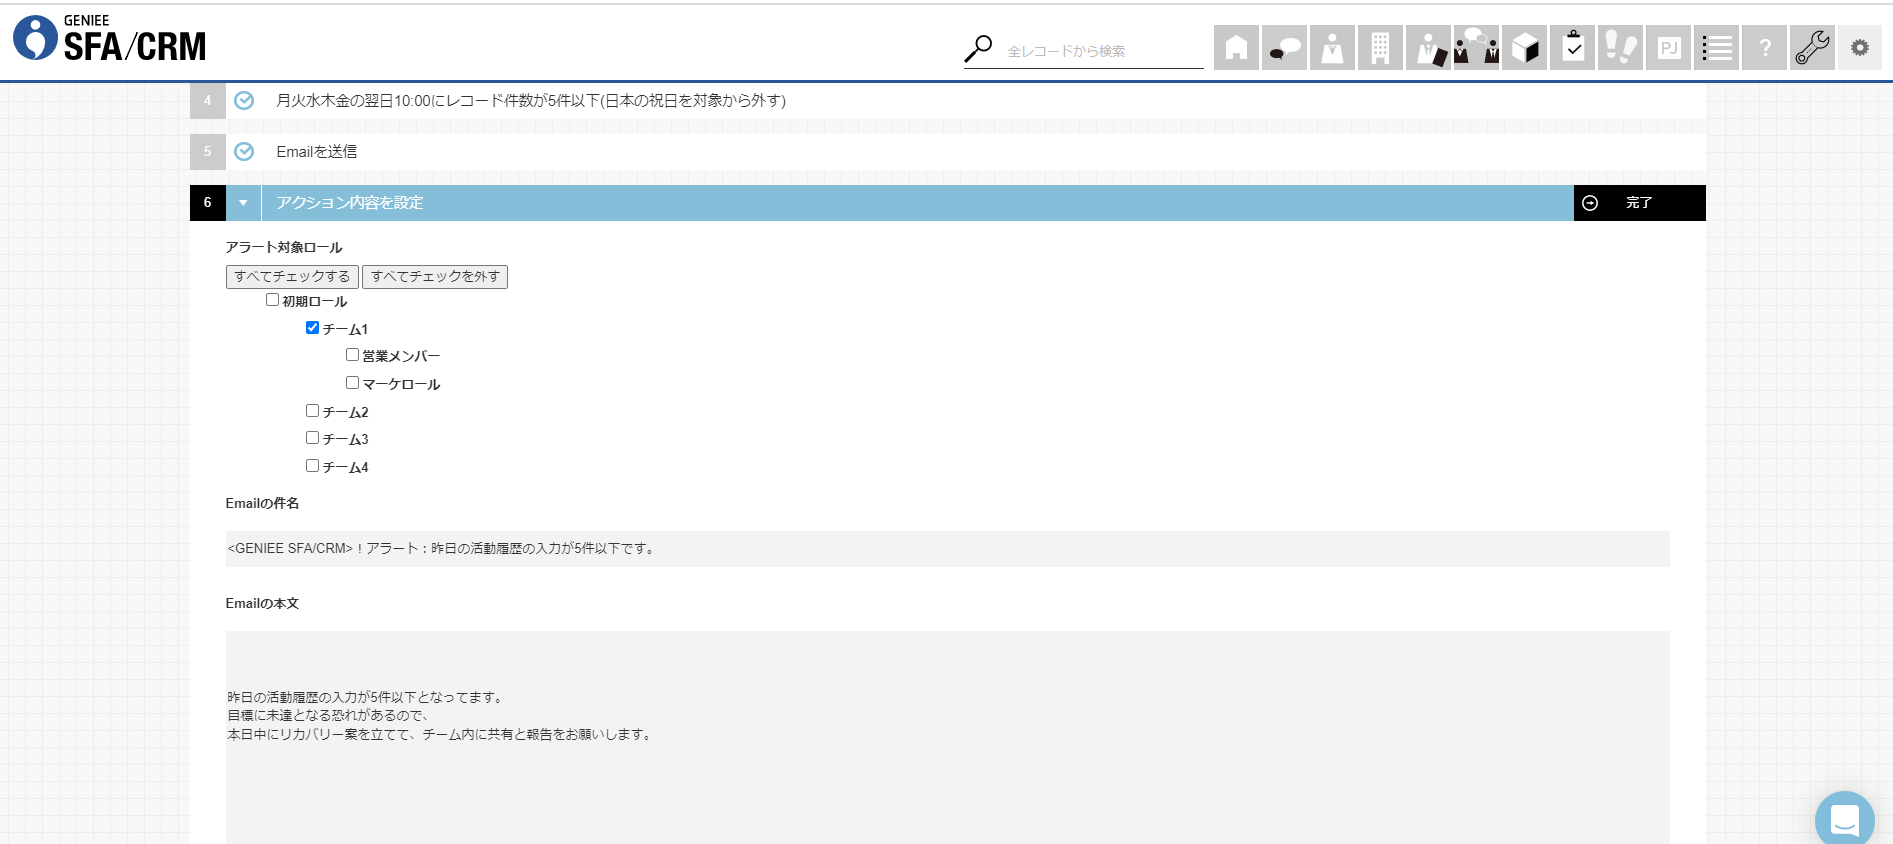1893x844 pixels.
Task: Enable the チーム3 checkbox
Action: tap(313, 438)
